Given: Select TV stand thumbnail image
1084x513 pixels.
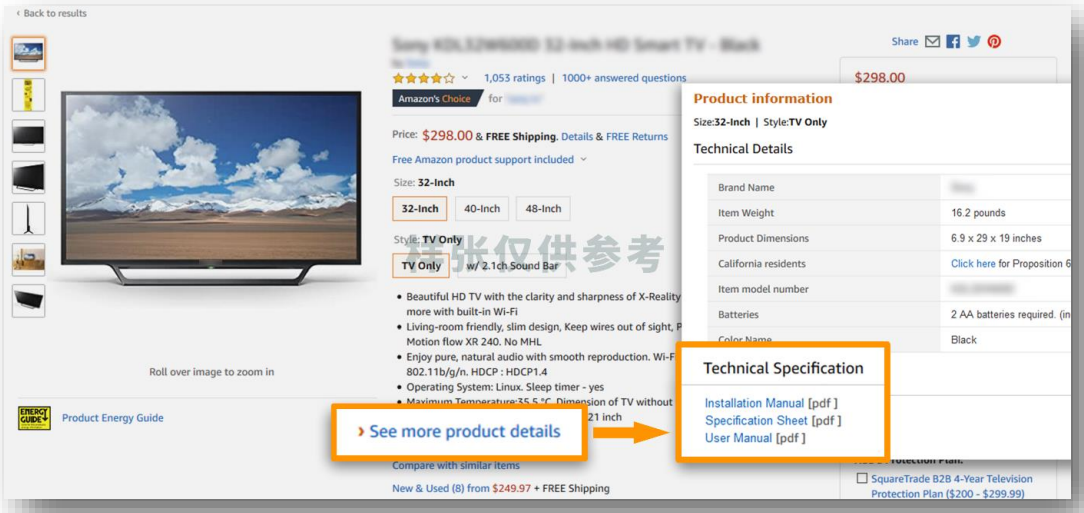Looking at the screenshot, I should [28, 218].
